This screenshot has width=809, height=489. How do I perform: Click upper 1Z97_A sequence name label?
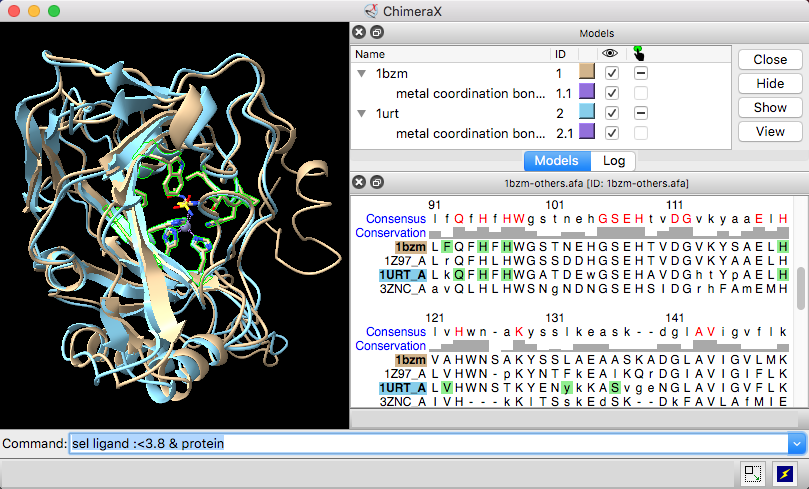[405, 261]
